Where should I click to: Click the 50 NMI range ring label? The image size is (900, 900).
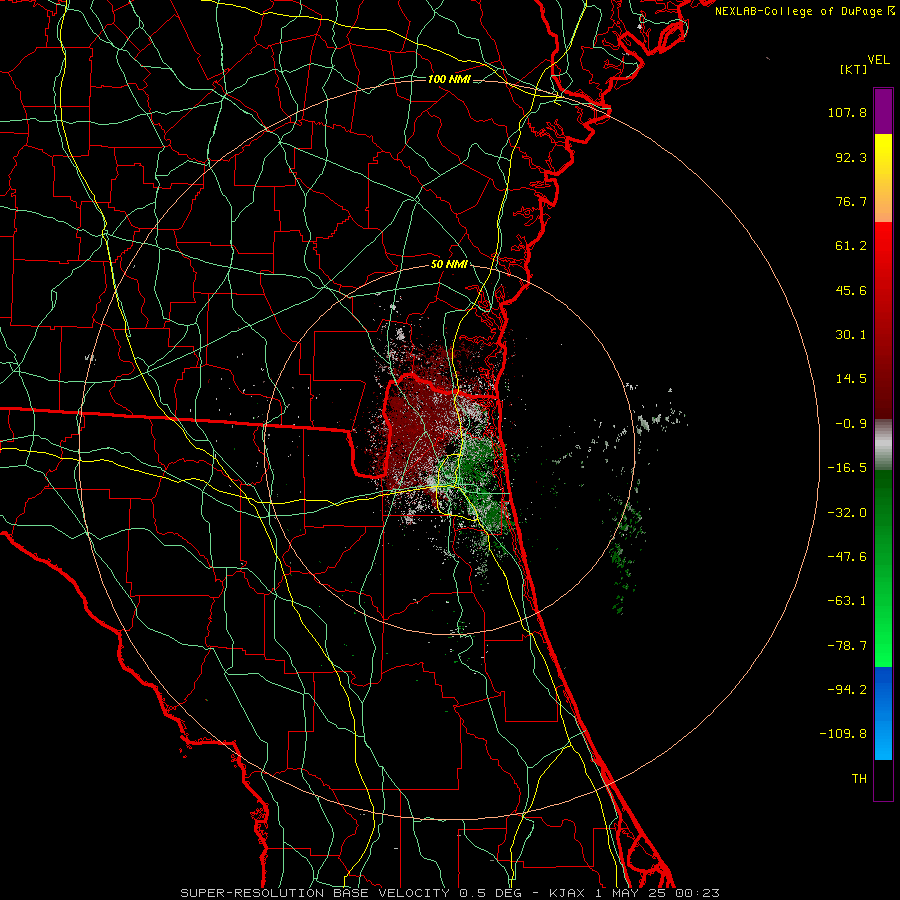[x=449, y=264]
